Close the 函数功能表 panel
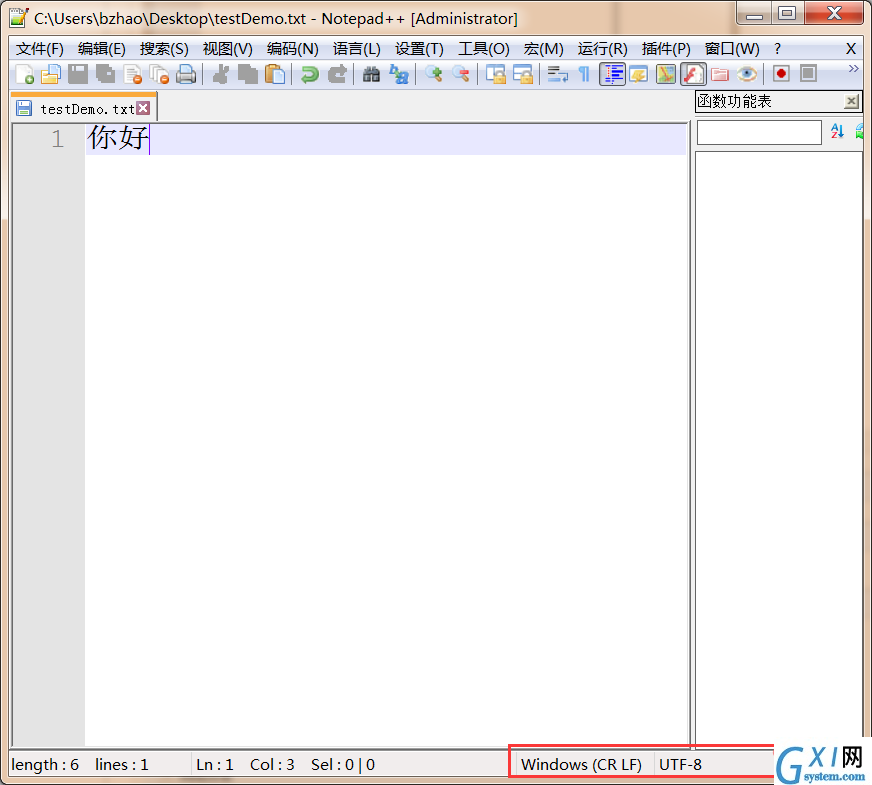This screenshot has width=872, height=785. (851, 101)
